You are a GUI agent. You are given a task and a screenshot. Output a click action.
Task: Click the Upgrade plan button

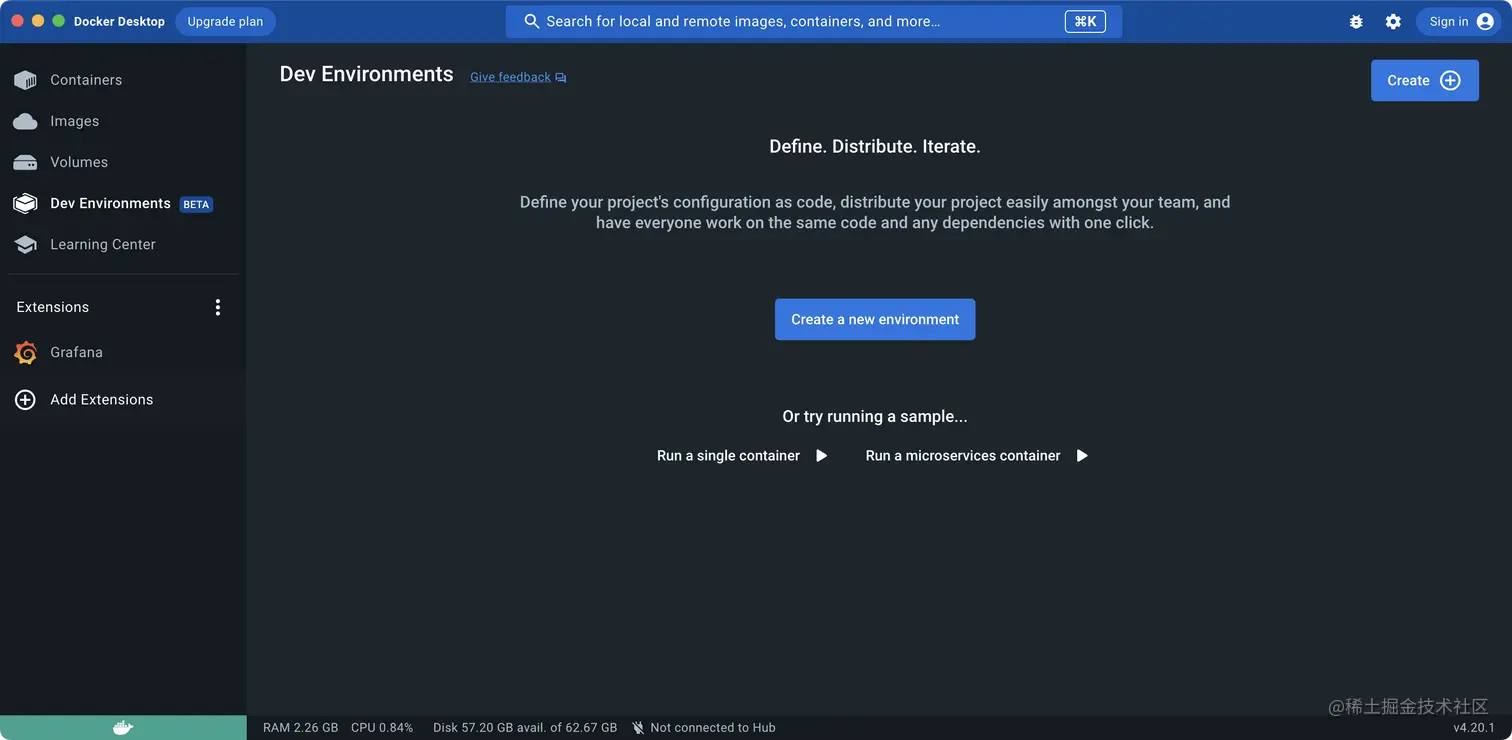click(225, 21)
